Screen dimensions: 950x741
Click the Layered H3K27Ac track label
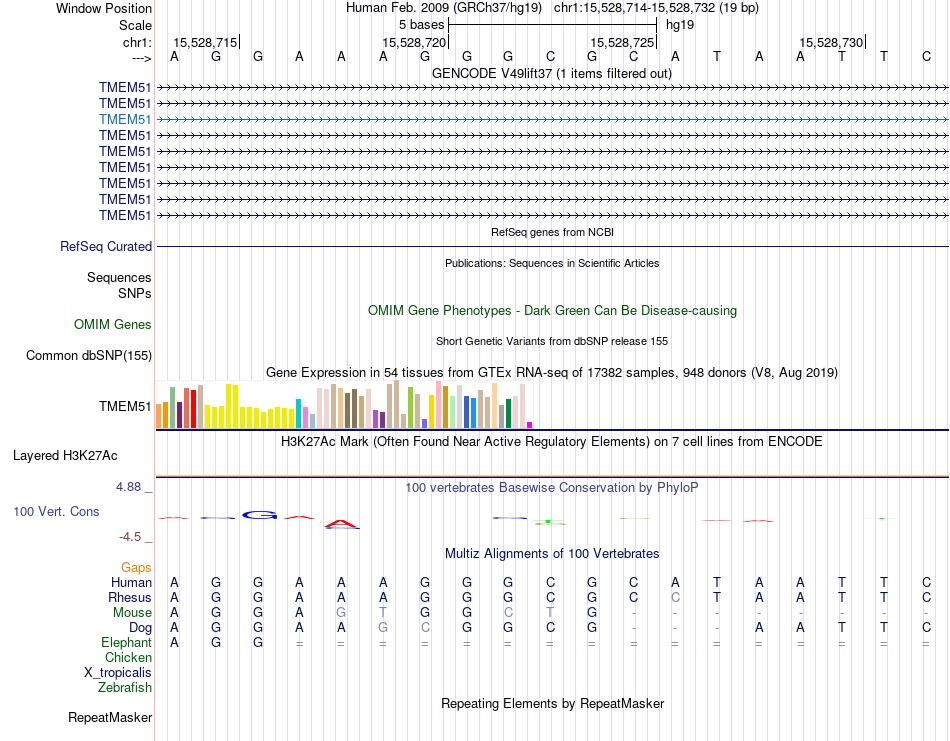coord(65,456)
